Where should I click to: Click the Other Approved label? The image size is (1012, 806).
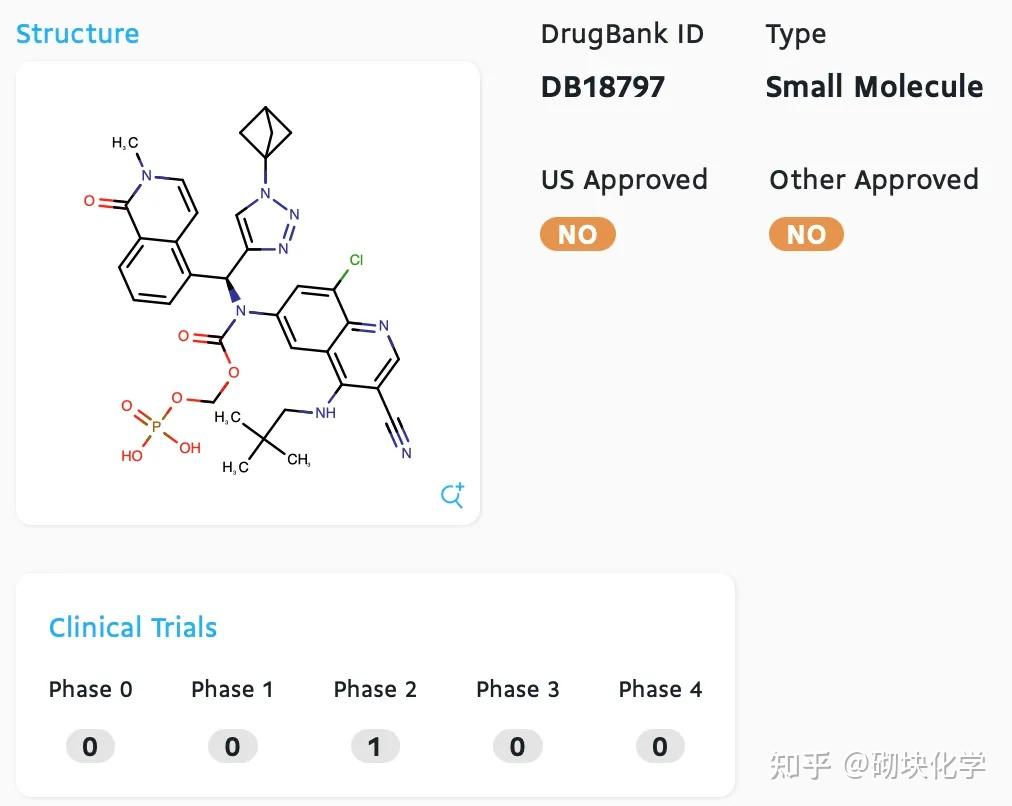(873, 180)
